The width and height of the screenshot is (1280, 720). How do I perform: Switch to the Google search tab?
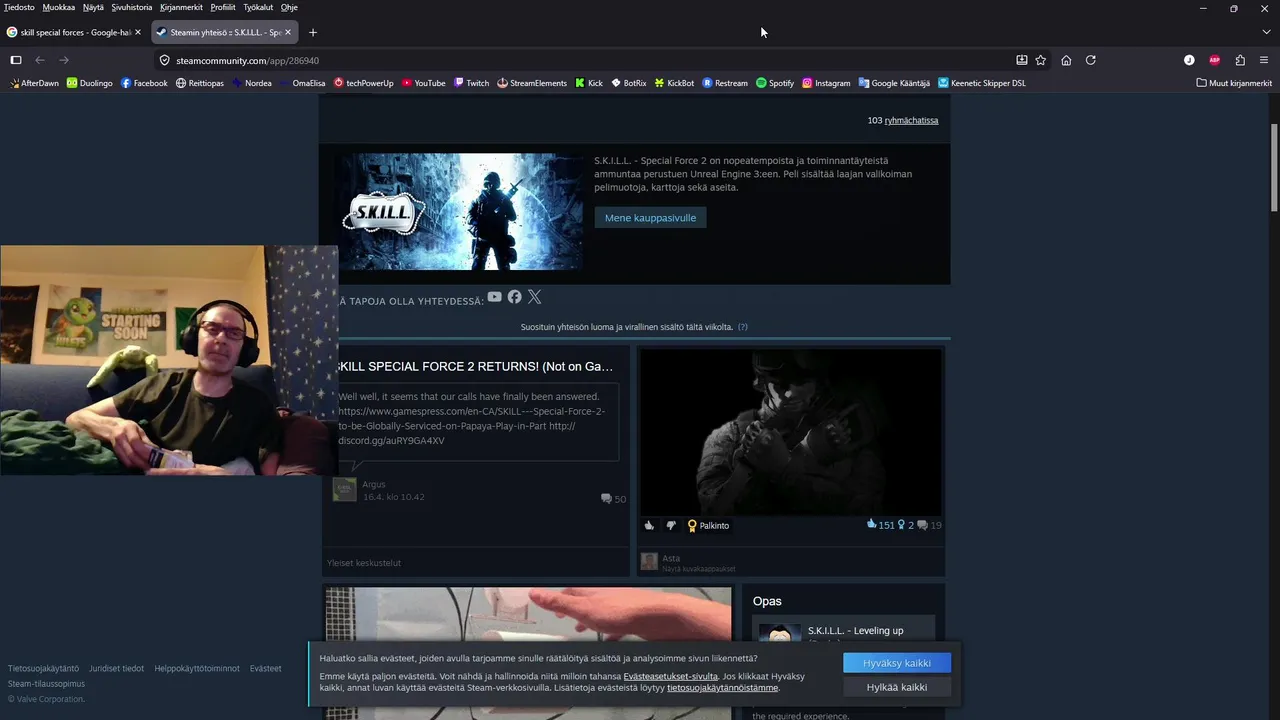point(75,32)
